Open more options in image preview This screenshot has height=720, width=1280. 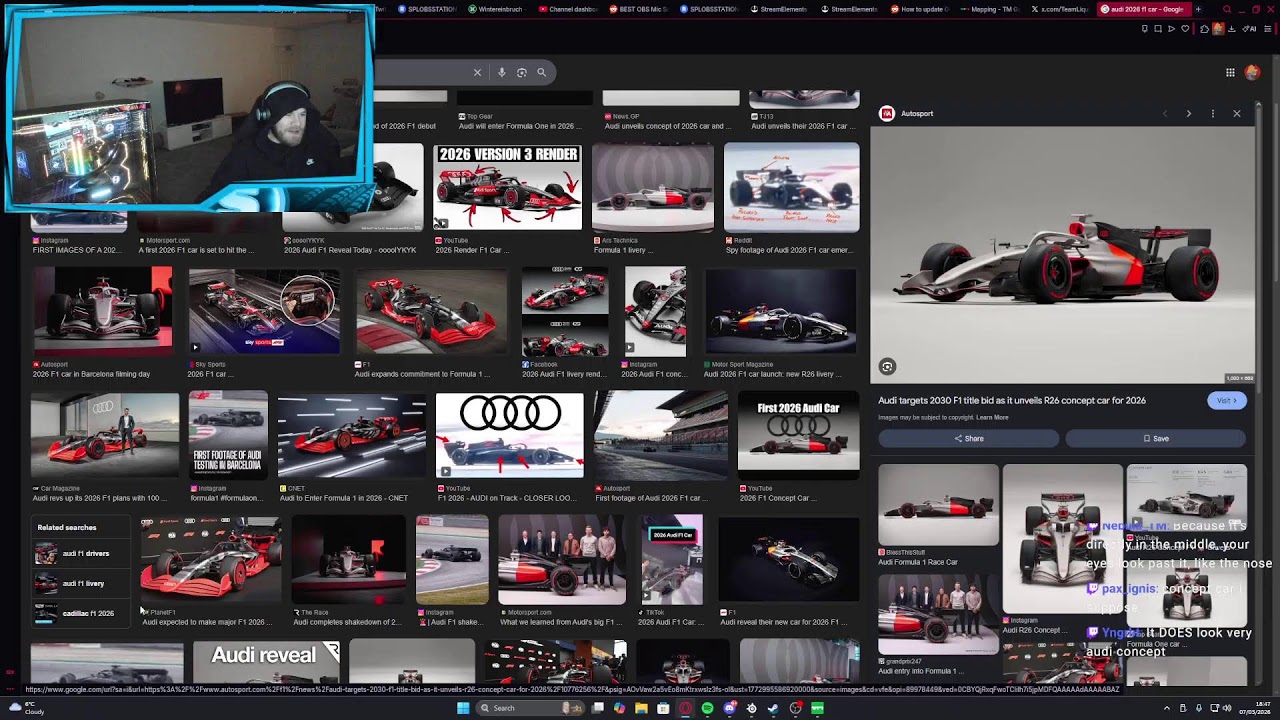[x=1212, y=113]
